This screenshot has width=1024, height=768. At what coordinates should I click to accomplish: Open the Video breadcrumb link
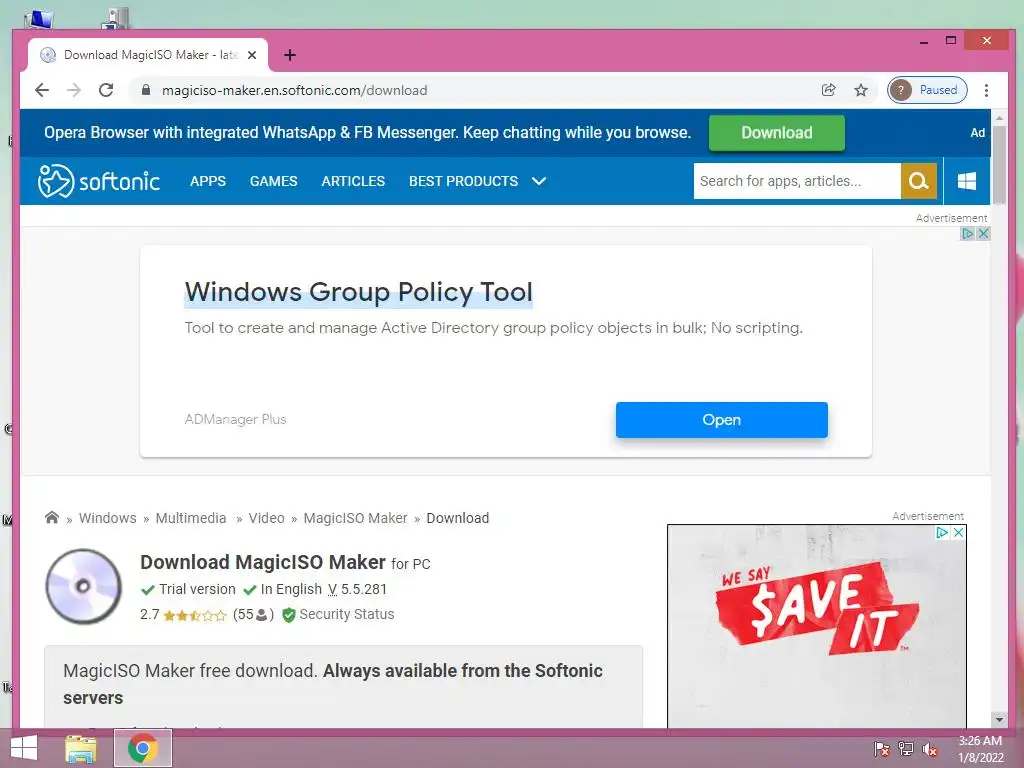(266, 518)
